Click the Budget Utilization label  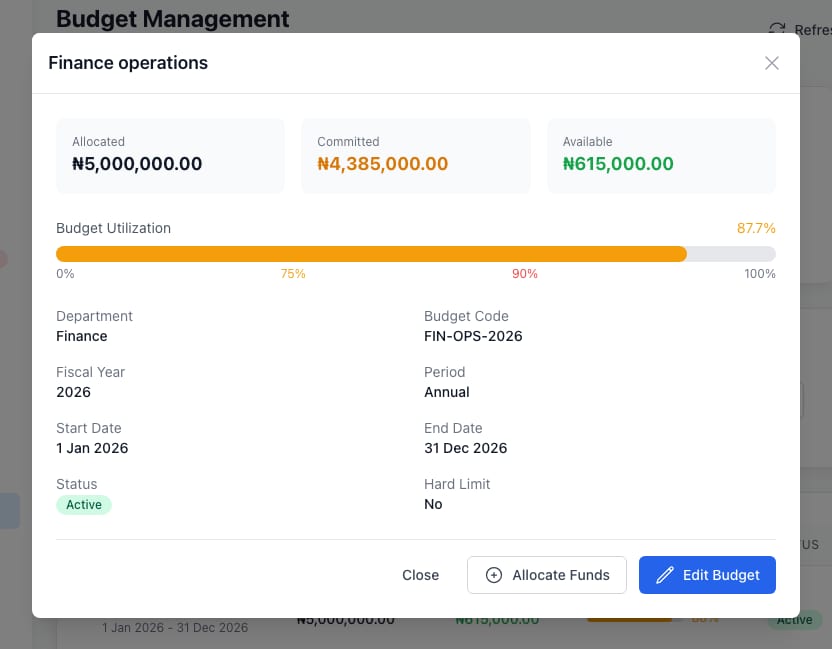[114, 228]
